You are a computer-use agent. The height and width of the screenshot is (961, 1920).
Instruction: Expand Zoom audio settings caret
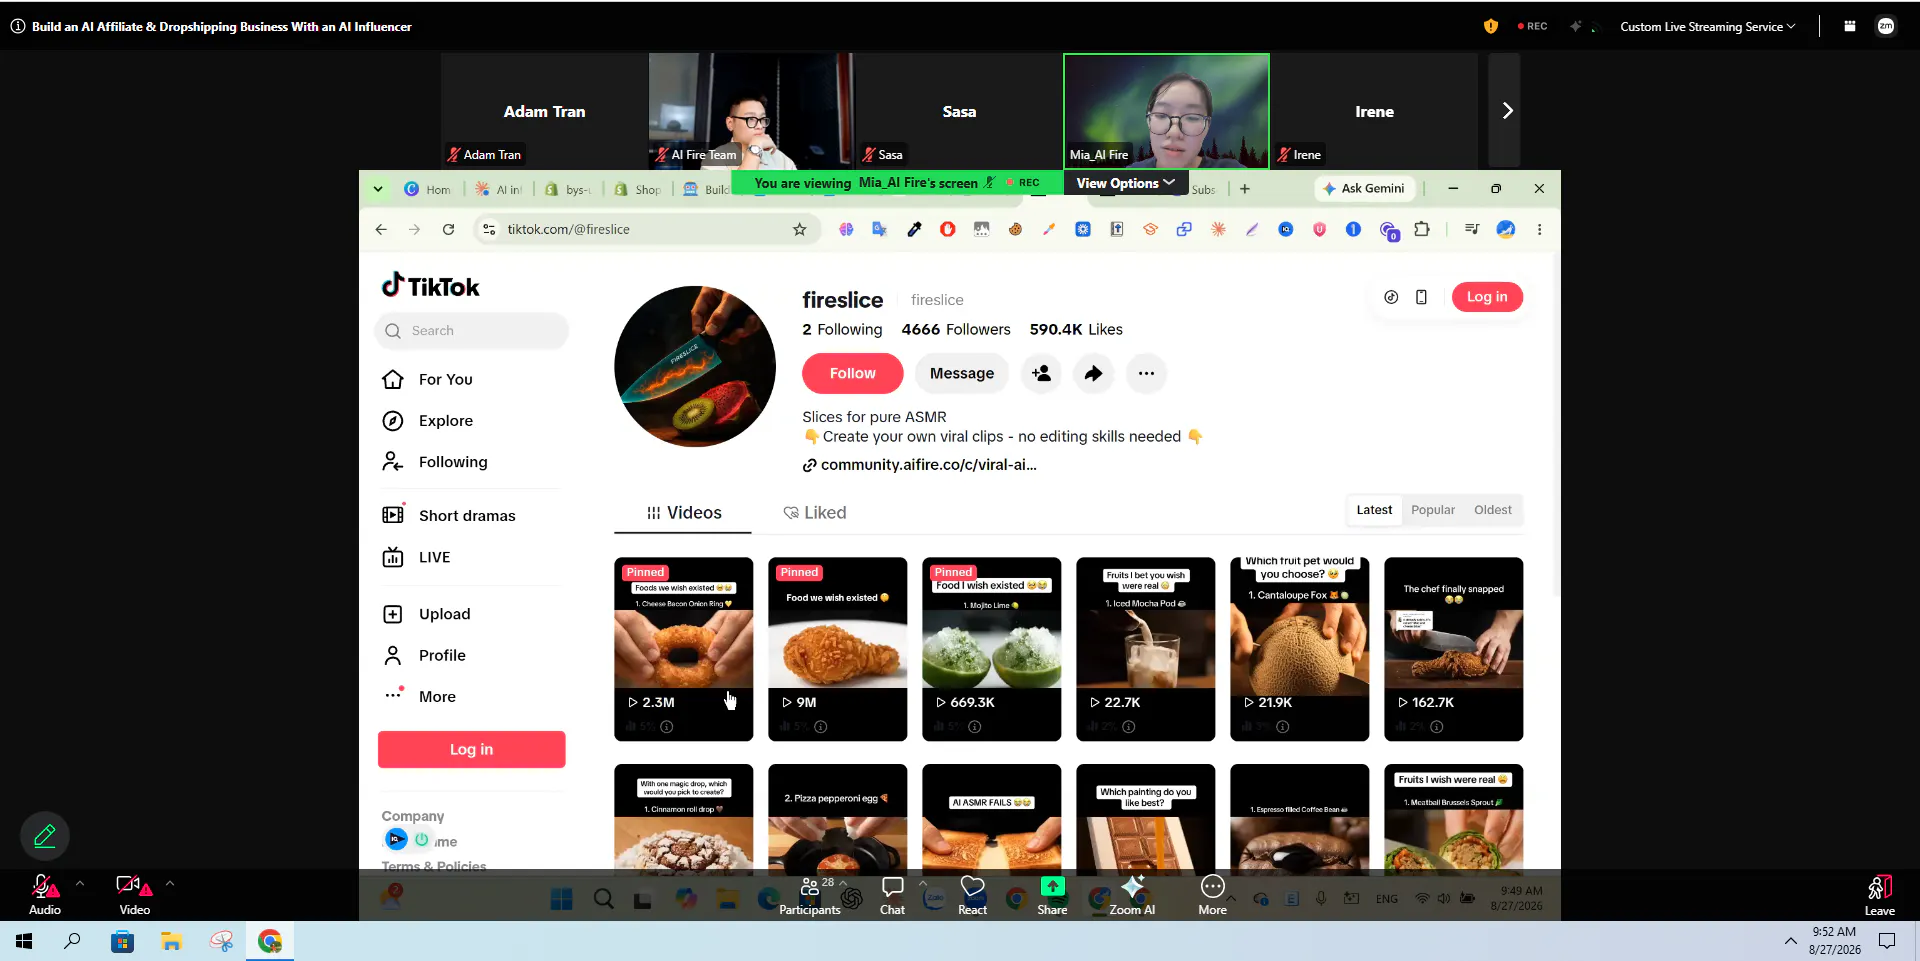(x=80, y=884)
